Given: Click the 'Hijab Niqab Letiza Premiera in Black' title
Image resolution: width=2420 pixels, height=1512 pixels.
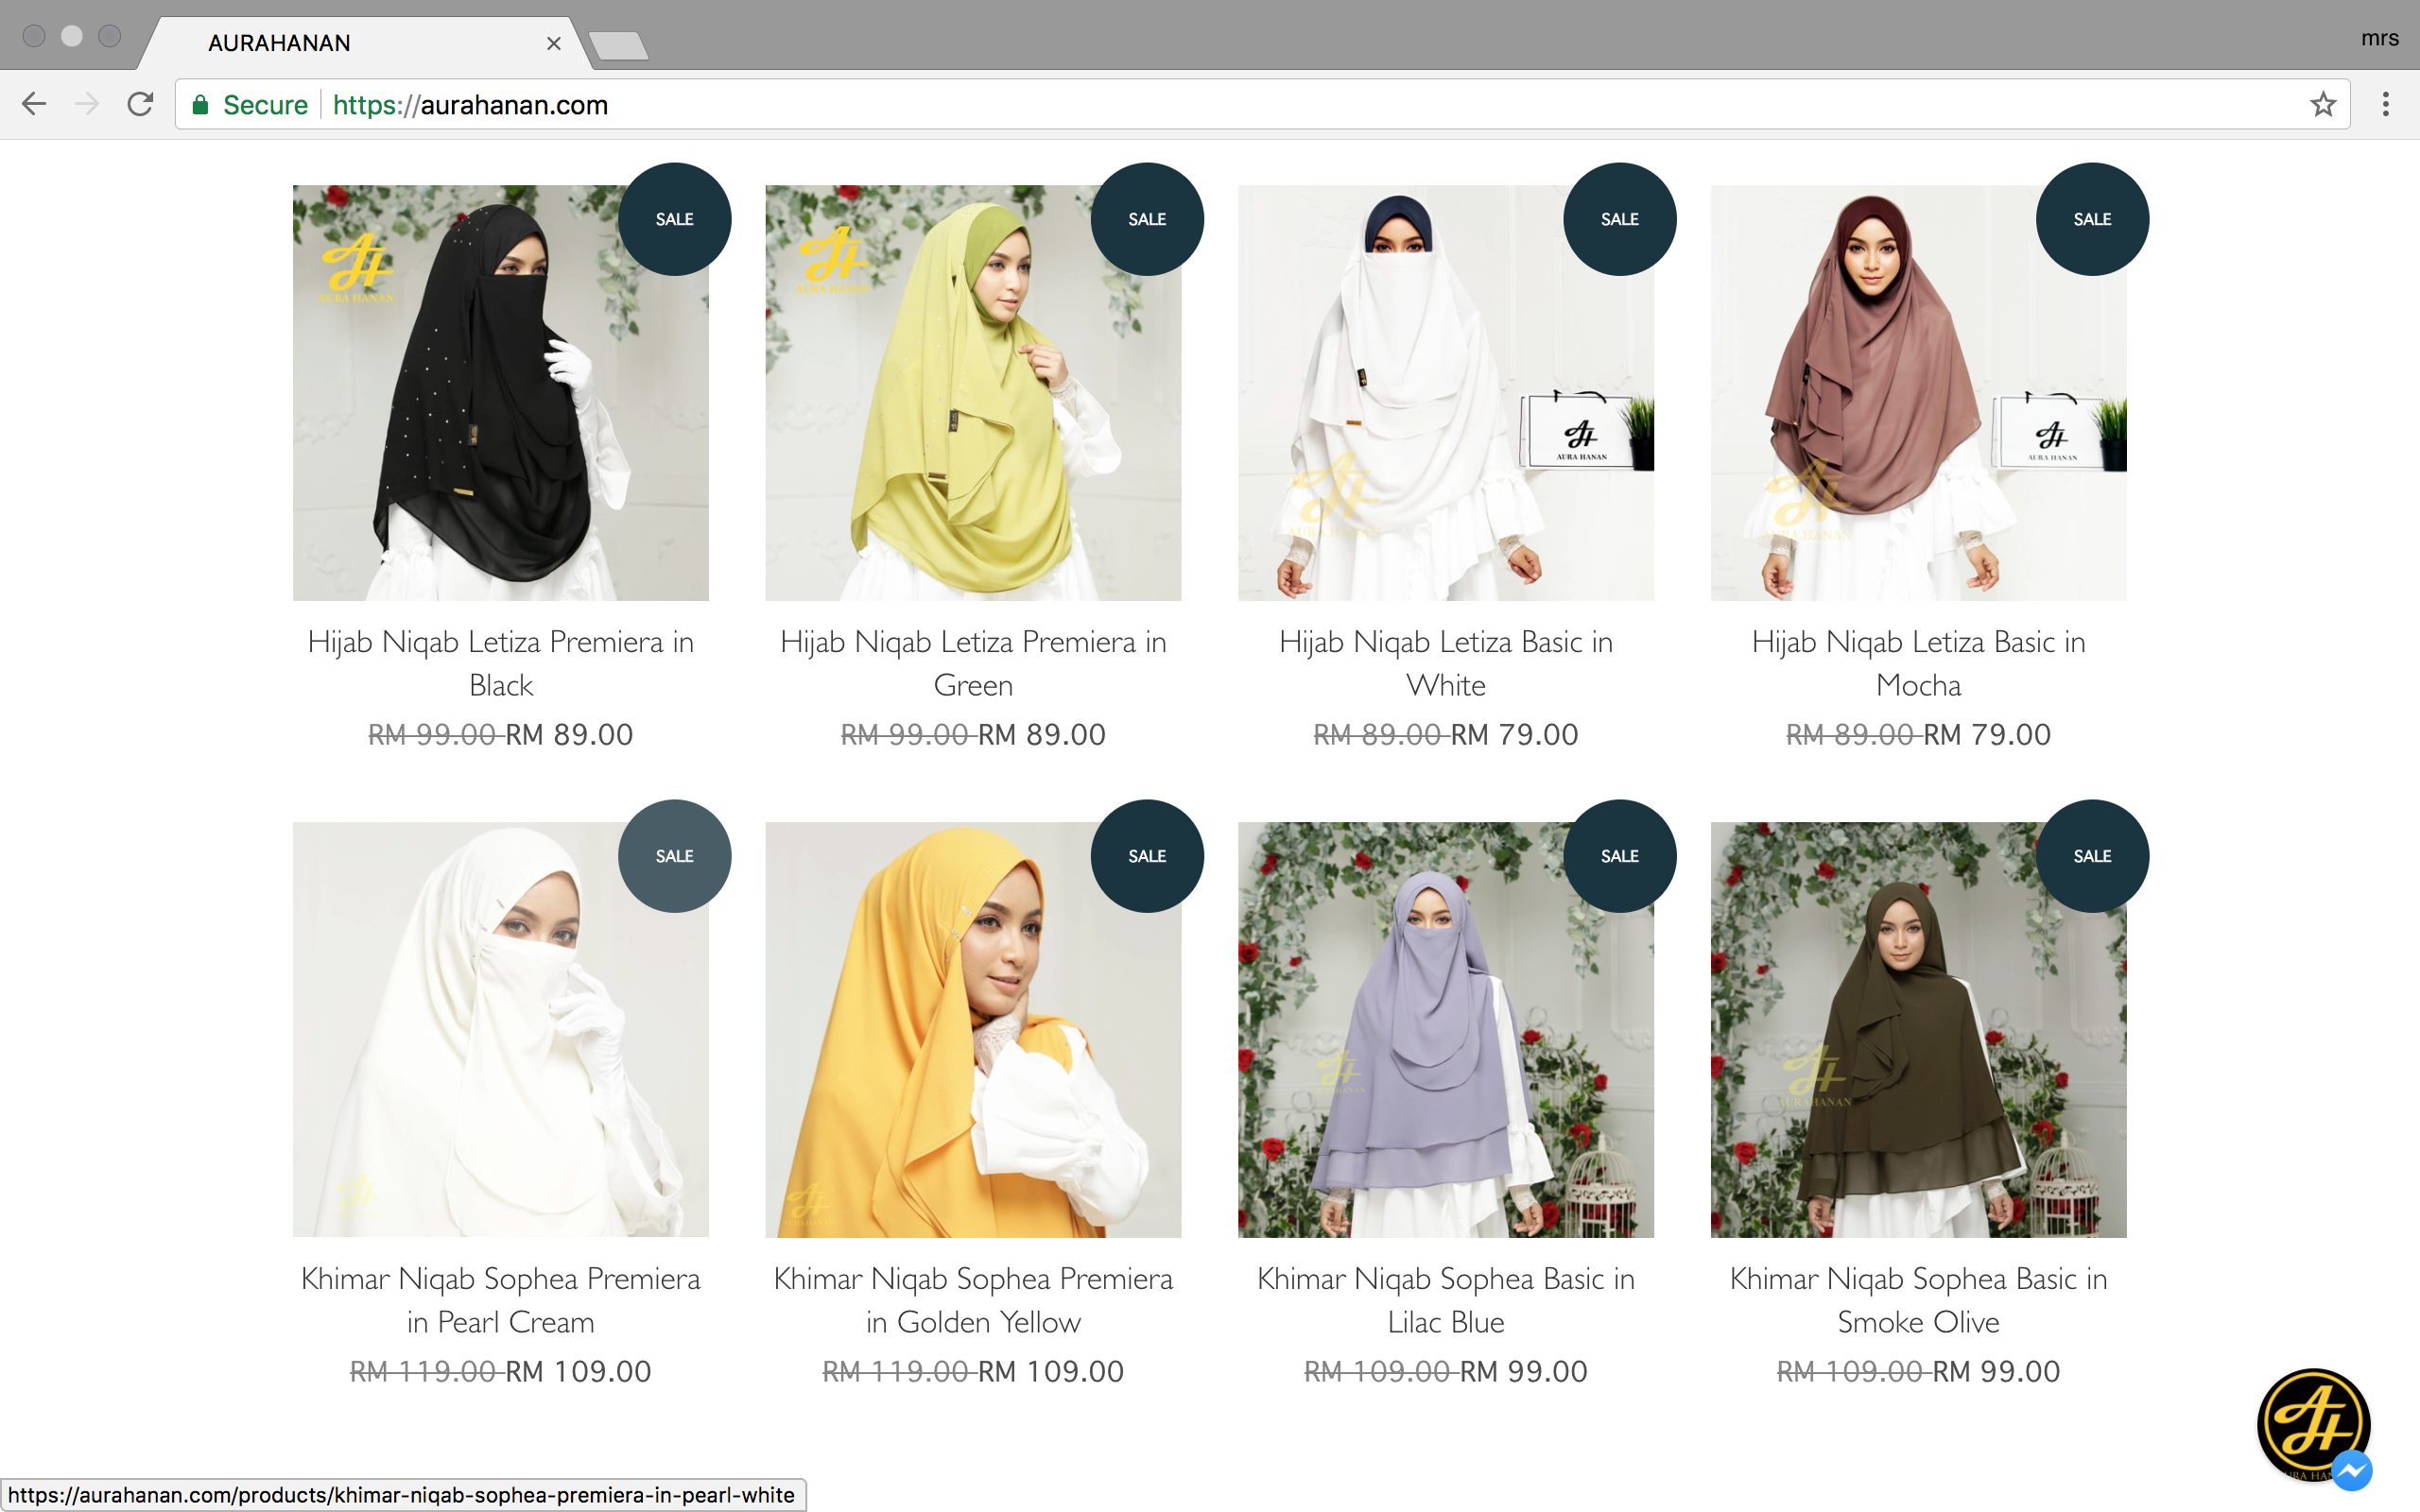Looking at the screenshot, I should (x=501, y=663).
